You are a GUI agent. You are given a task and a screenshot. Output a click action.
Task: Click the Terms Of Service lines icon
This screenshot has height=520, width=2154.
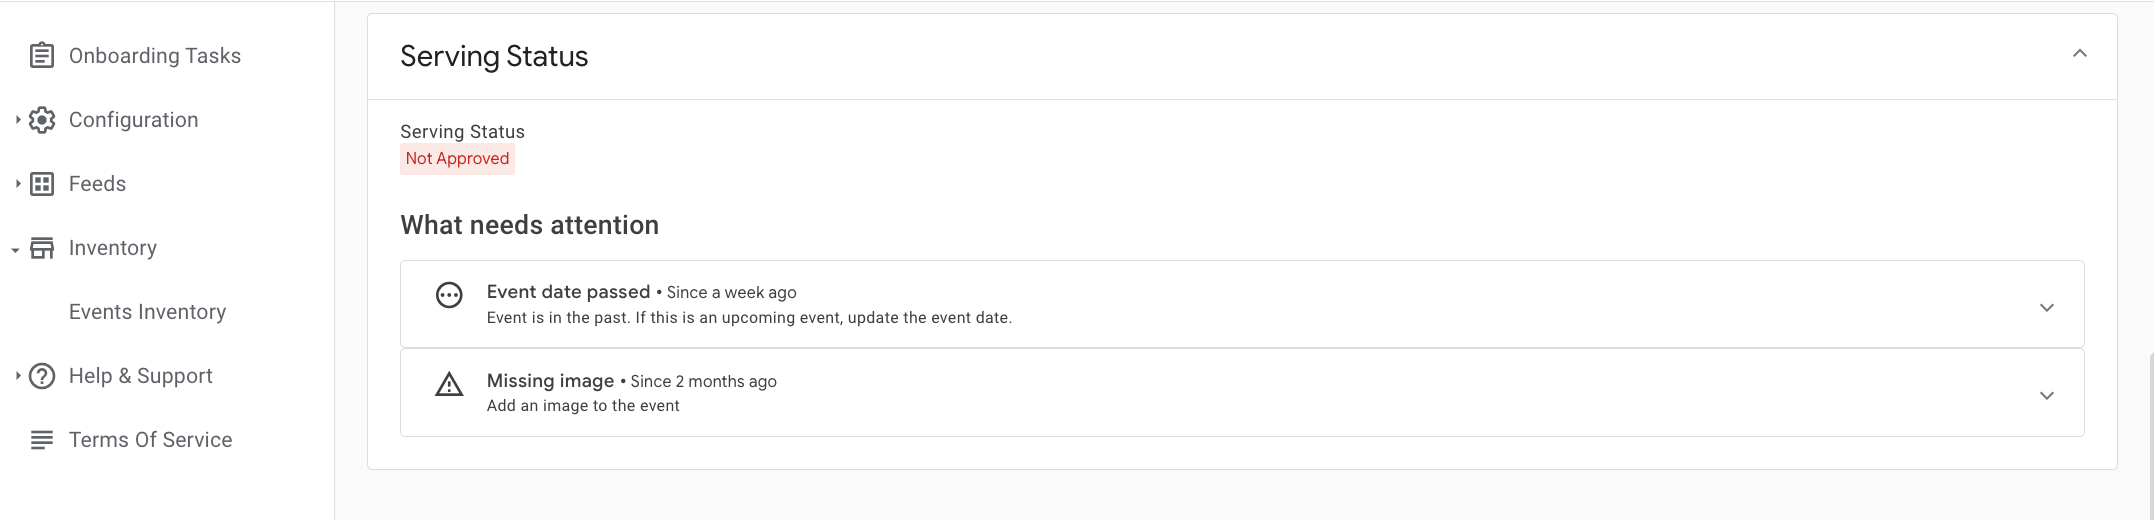[x=42, y=440]
